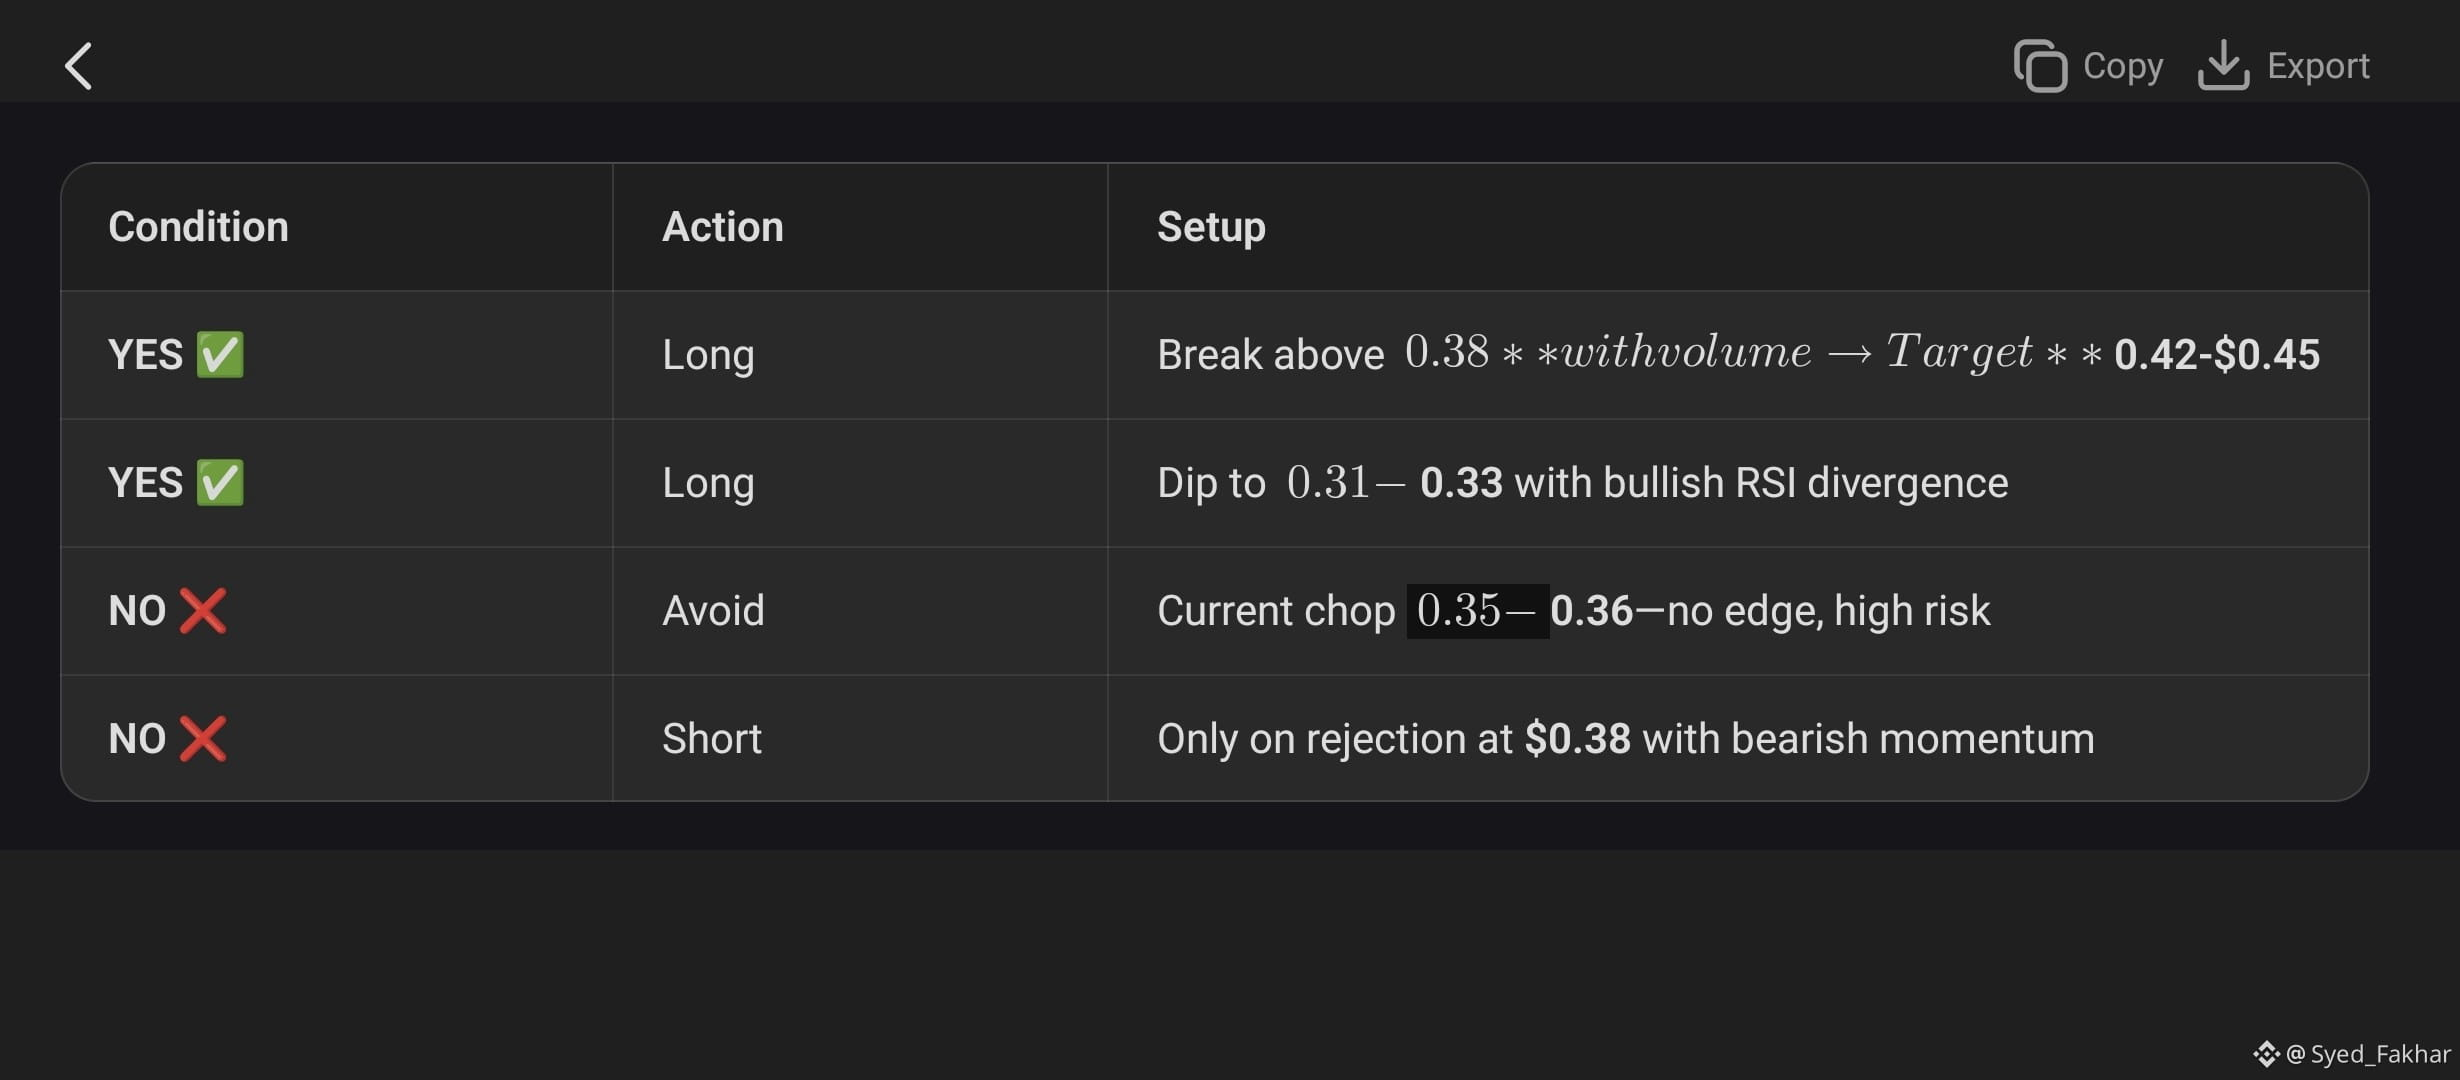Select the Condition column header
The image size is (2460, 1080).
198,227
